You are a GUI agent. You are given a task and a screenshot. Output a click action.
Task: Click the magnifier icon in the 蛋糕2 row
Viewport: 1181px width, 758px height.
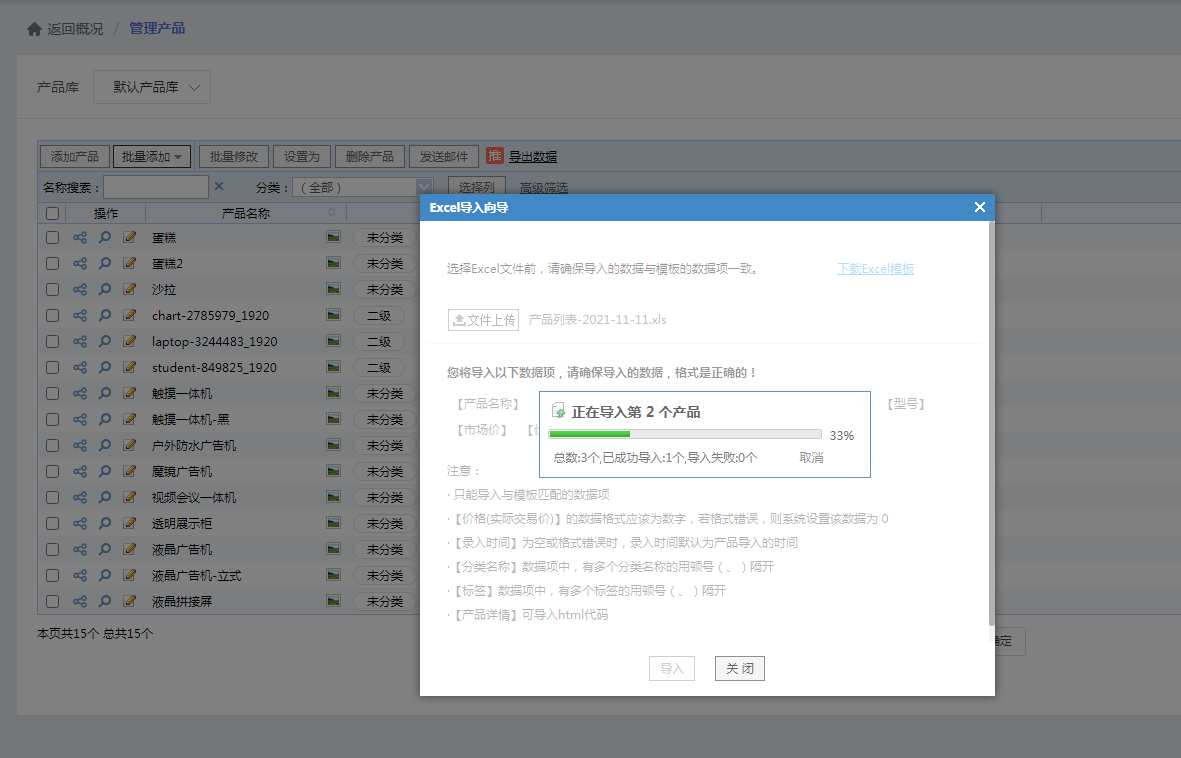tap(105, 263)
